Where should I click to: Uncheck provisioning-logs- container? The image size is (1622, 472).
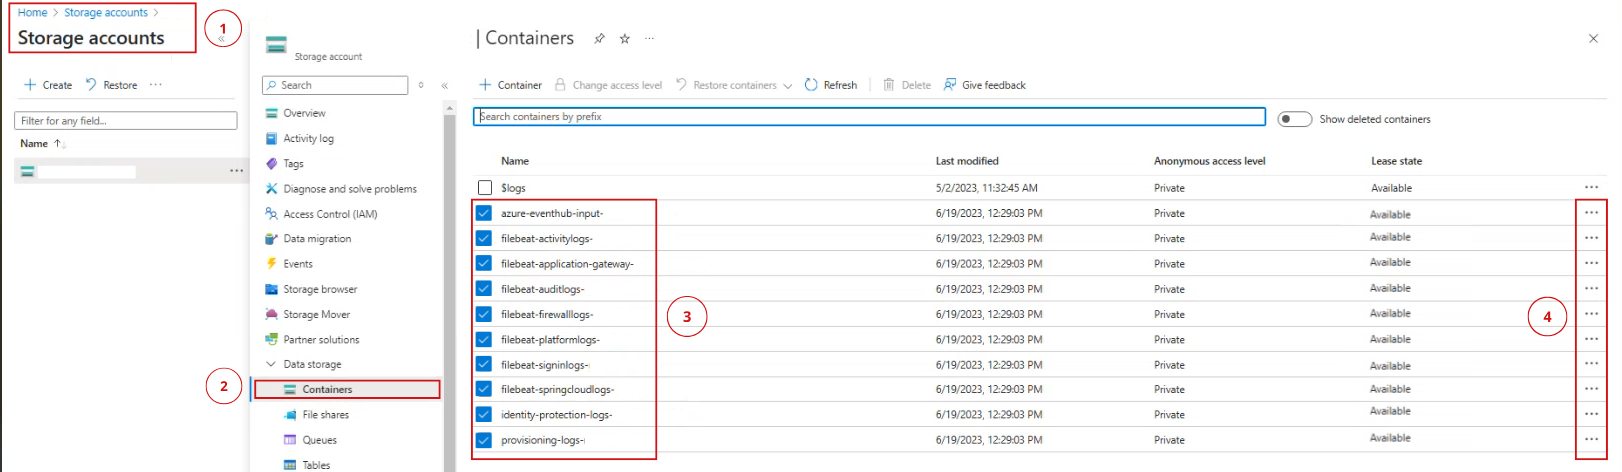484,440
